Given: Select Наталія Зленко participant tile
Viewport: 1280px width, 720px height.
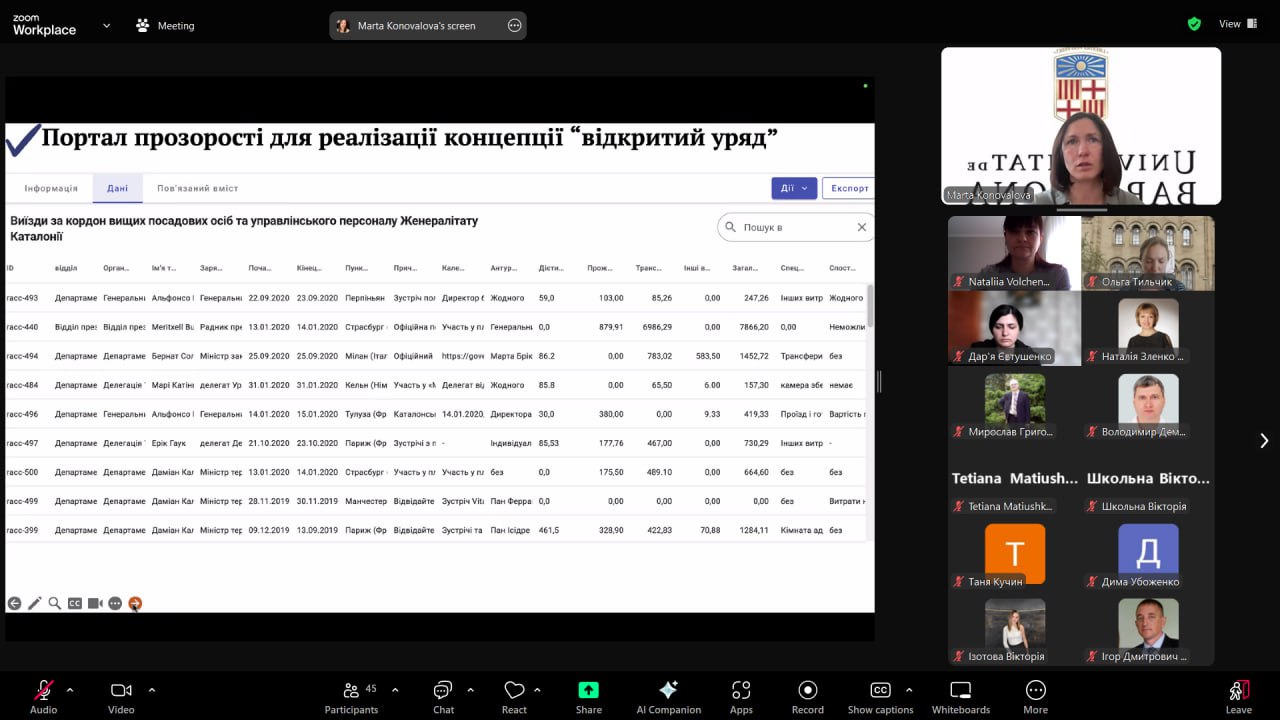Looking at the screenshot, I should (x=1148, y=328).
